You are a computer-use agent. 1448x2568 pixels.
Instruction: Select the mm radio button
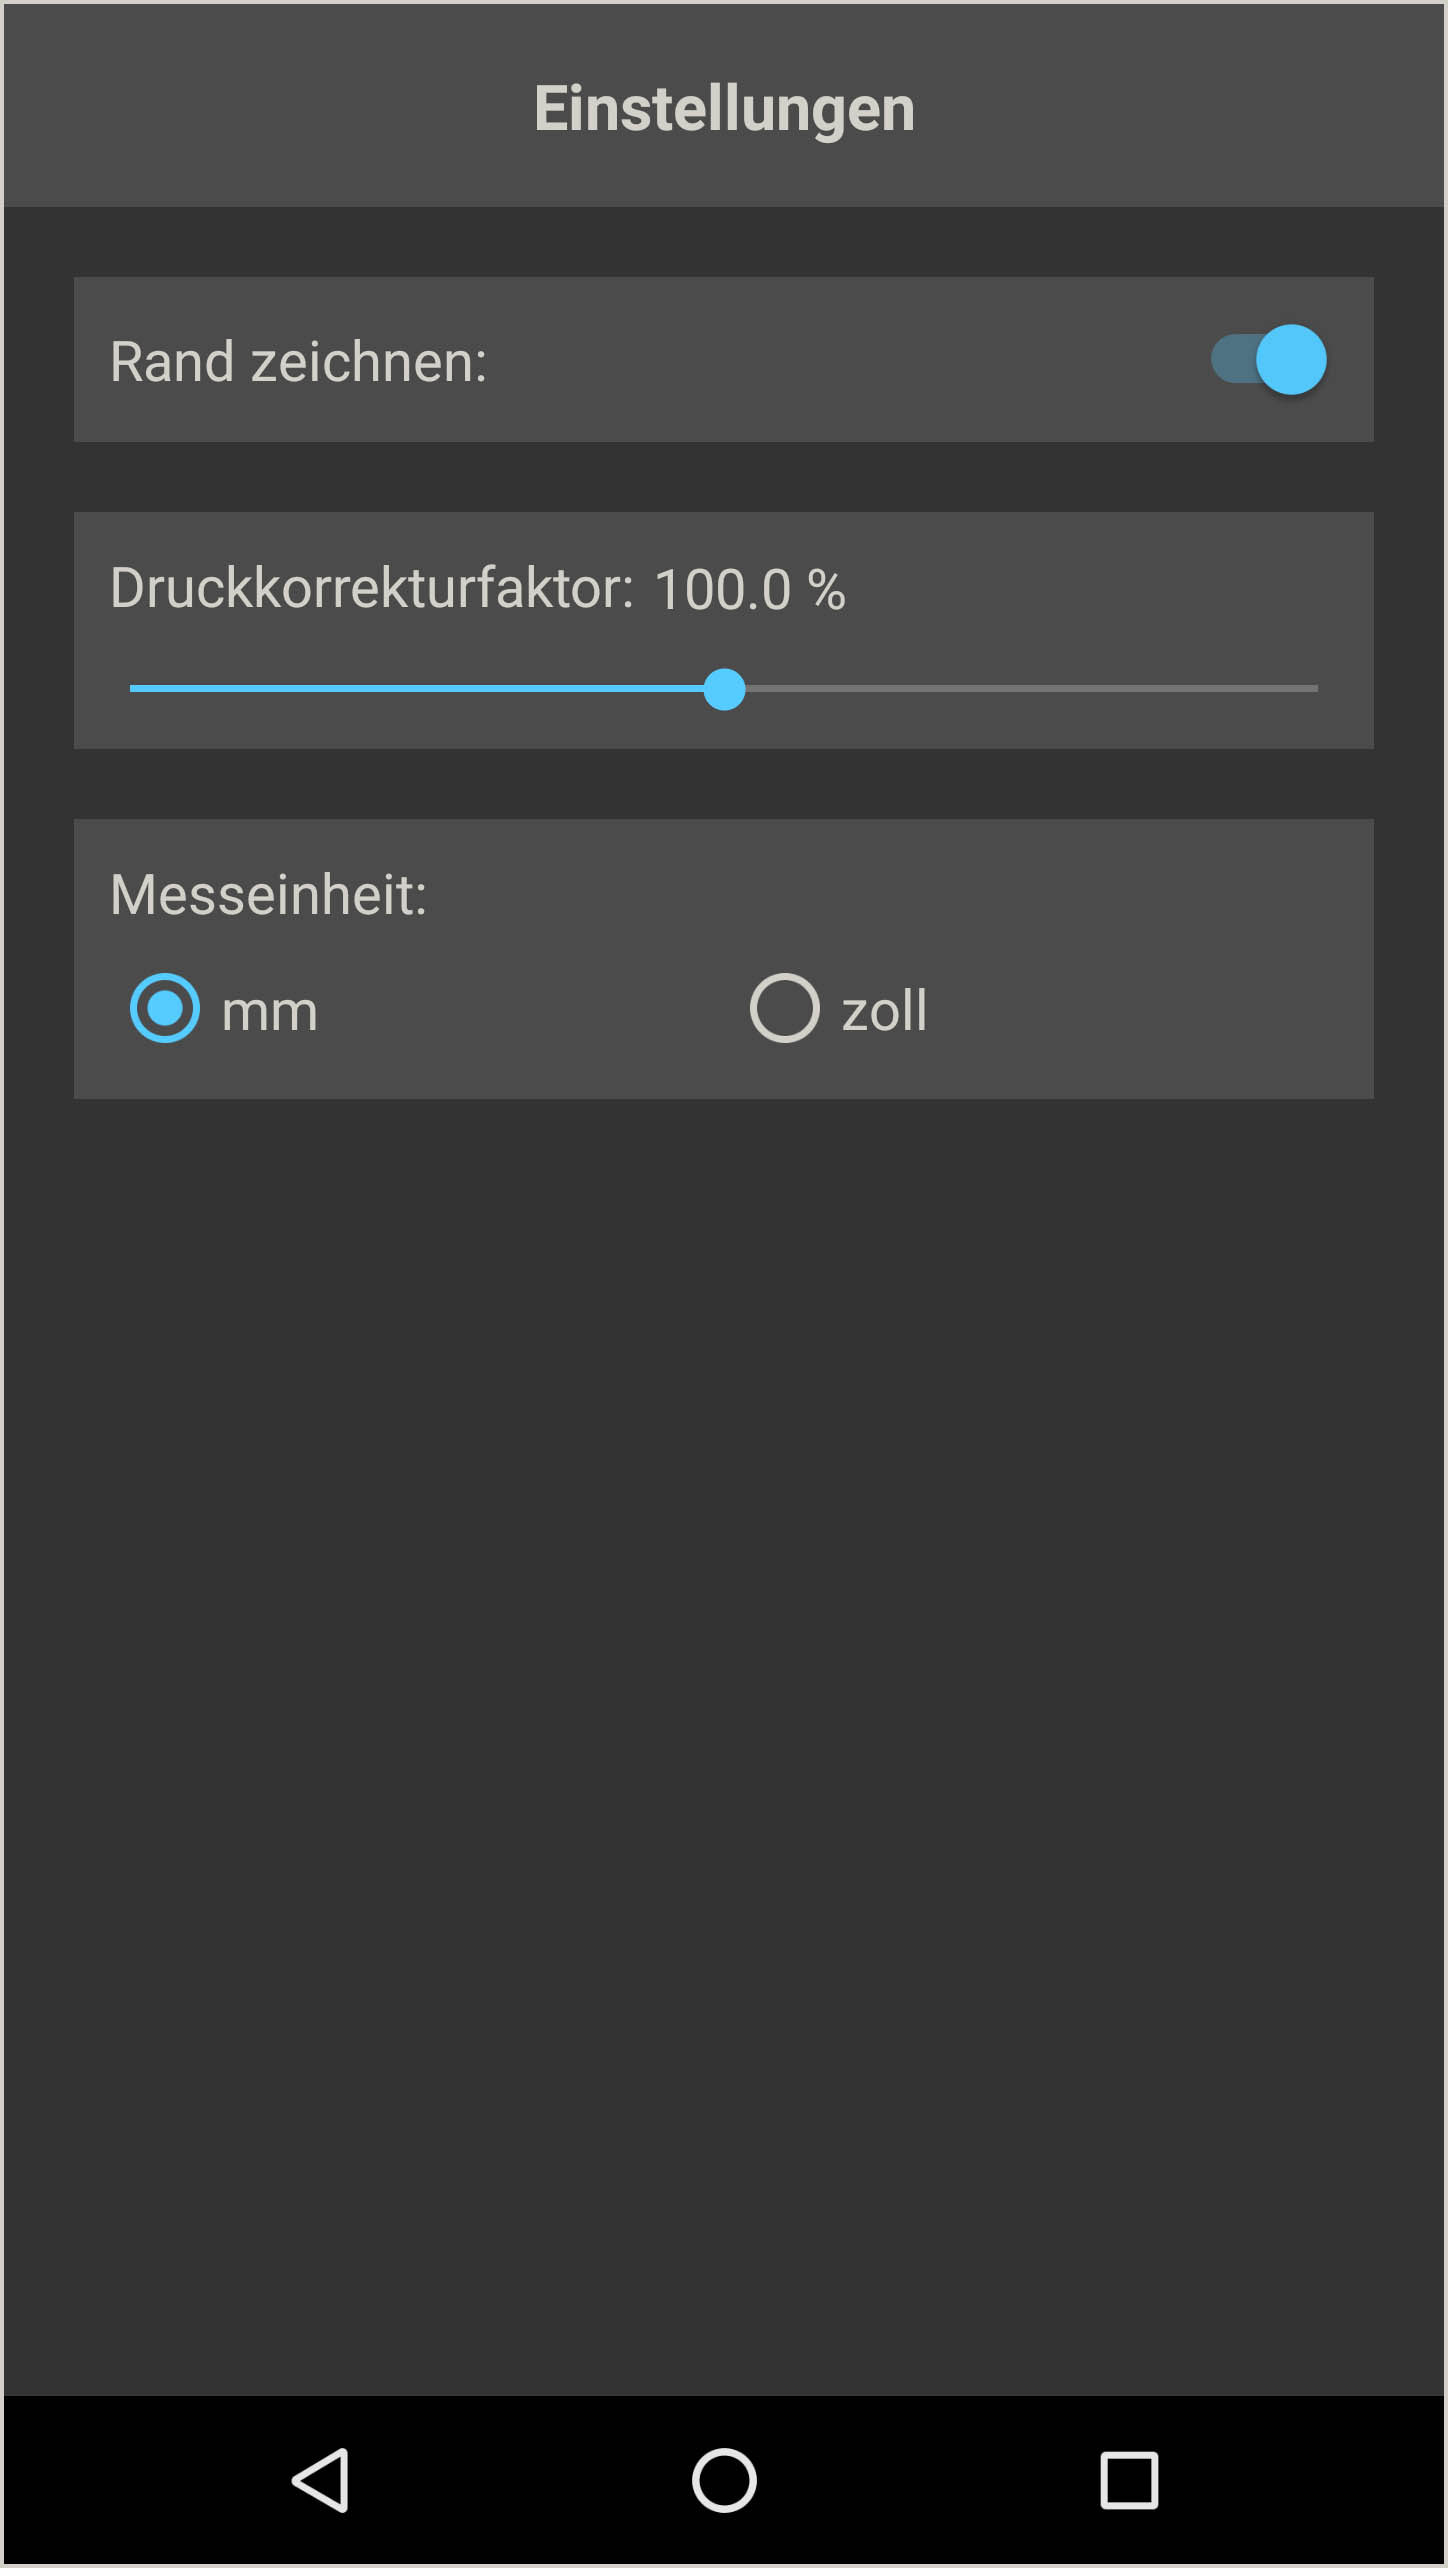165,1008
